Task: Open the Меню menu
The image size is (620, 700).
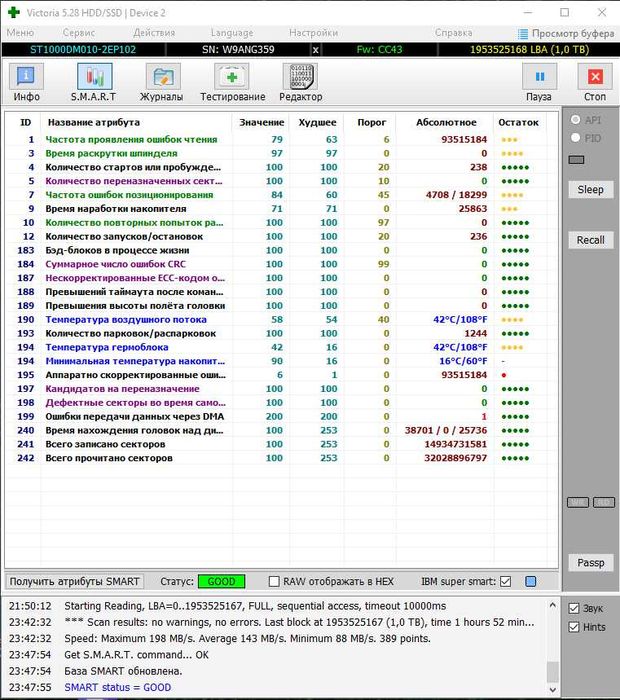Action: click(20, 33)
